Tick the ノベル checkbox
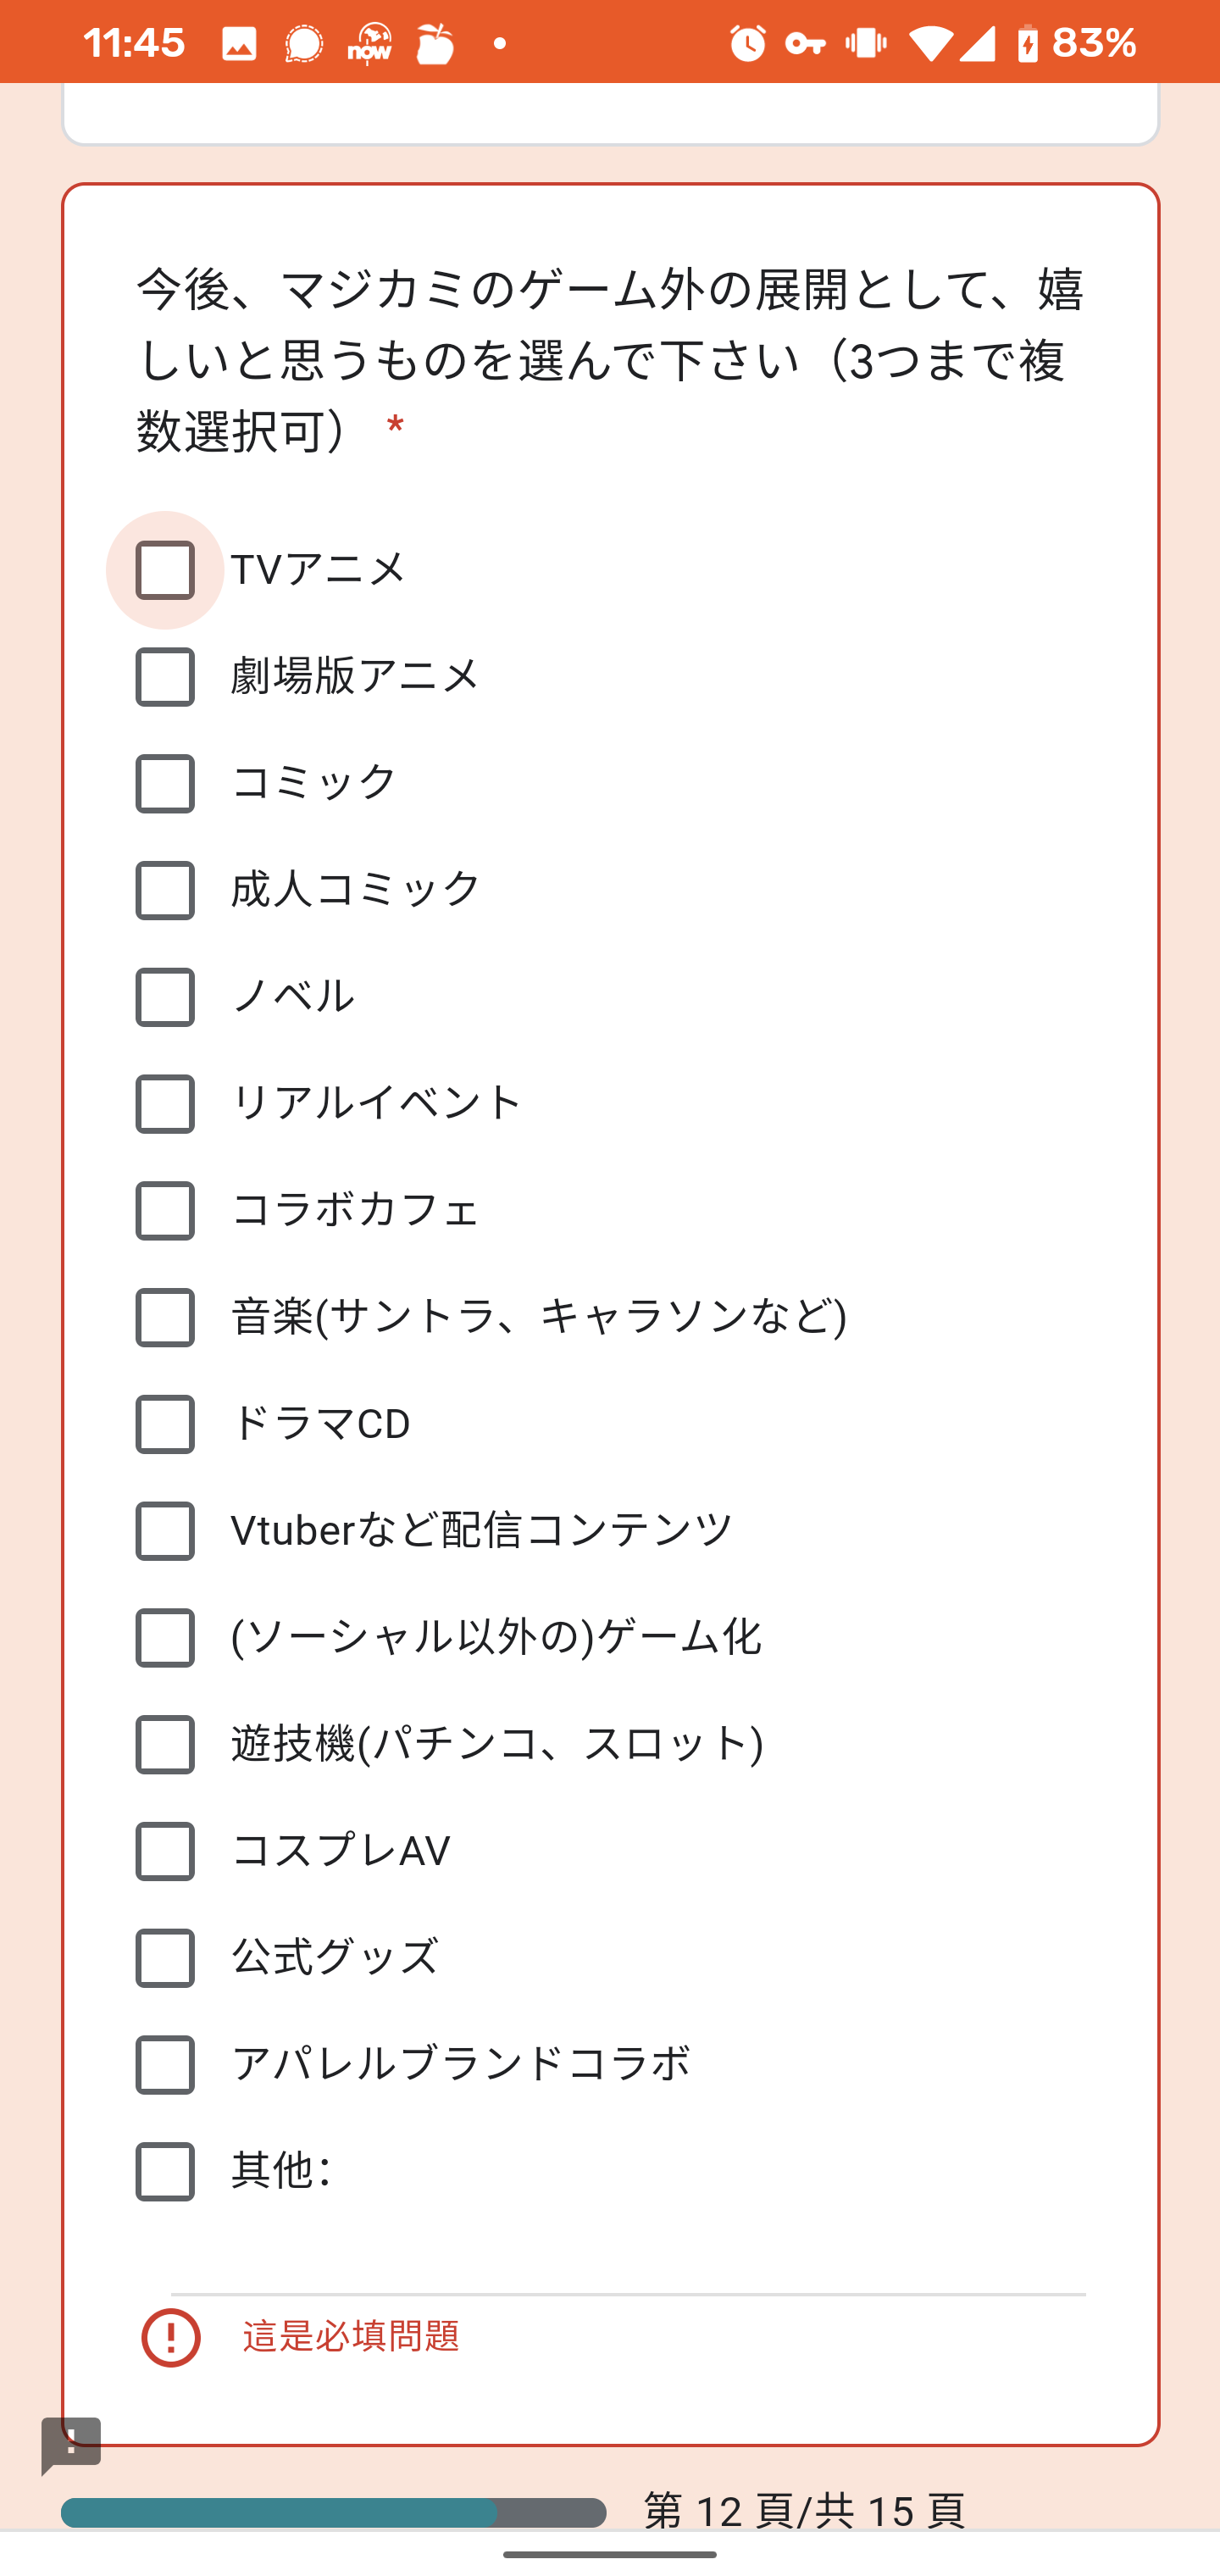The height and width of the screenshot is (2576, 1220). click(165, 997)
